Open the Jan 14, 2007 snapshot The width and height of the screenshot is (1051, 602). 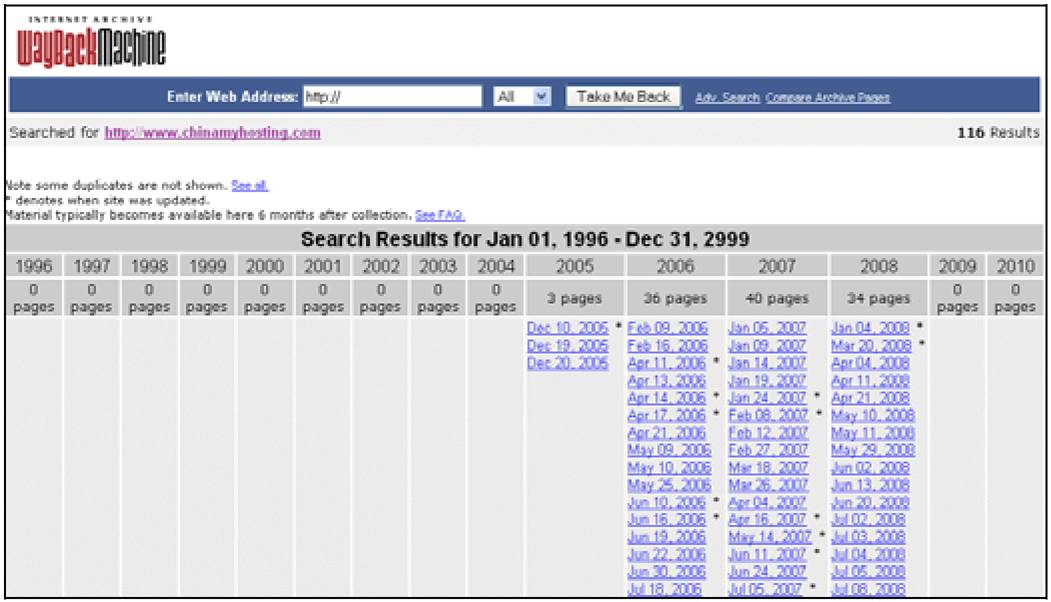pyautogui.click(x=767, y=363)
